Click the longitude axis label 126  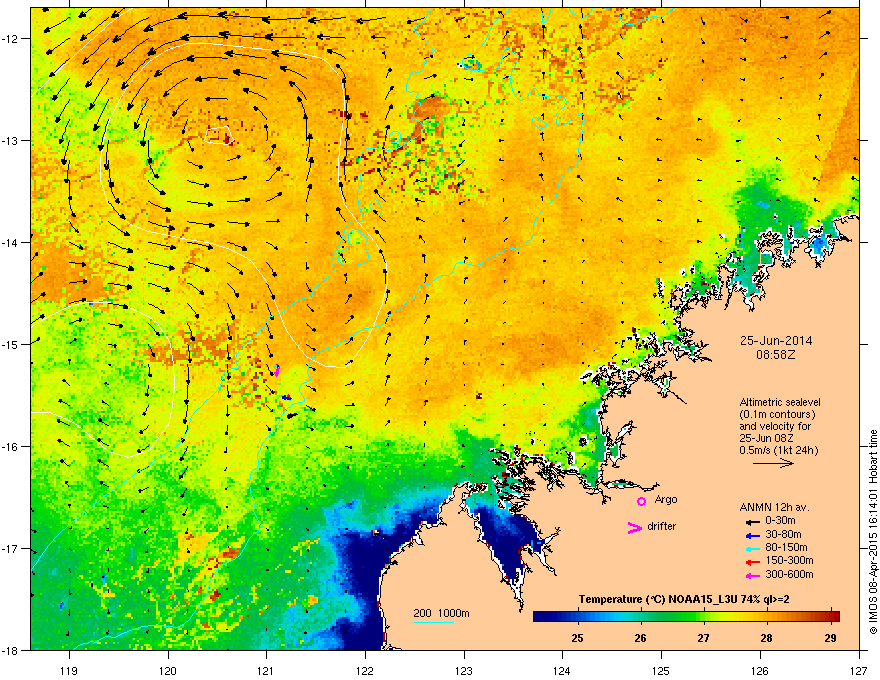click(x=760, y=670)
